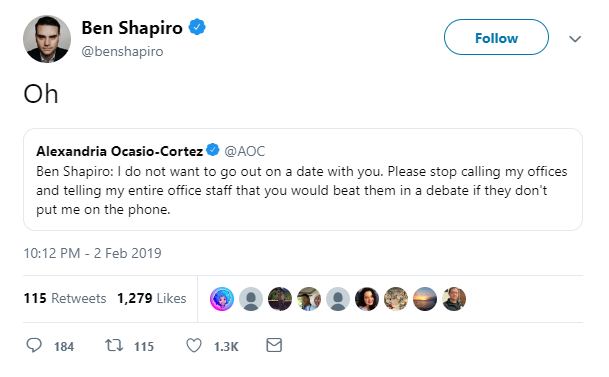
Task: Click the reply speech bubble icon
Action: point(34,345)
